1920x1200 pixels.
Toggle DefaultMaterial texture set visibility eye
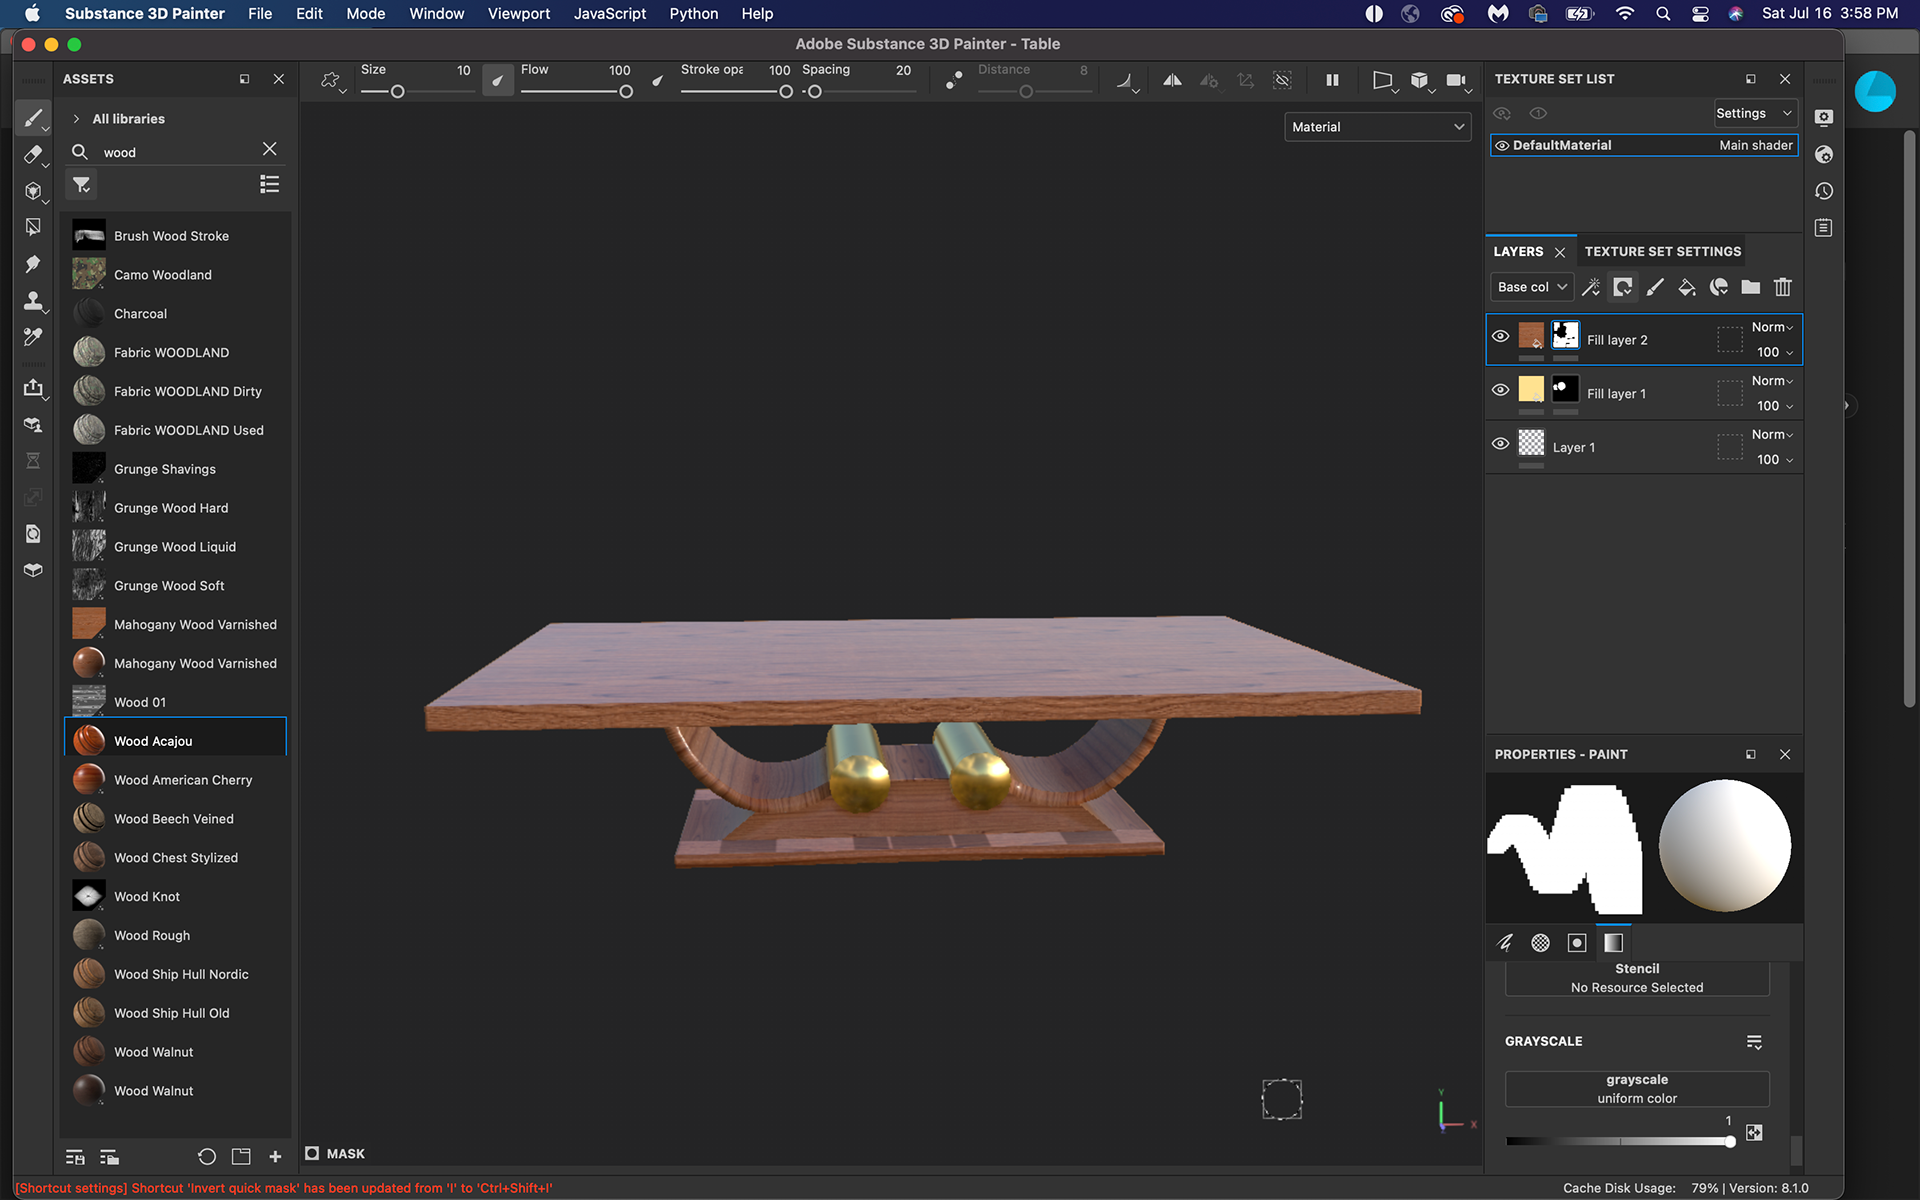pyautogui.click(x=1502, y=146)
